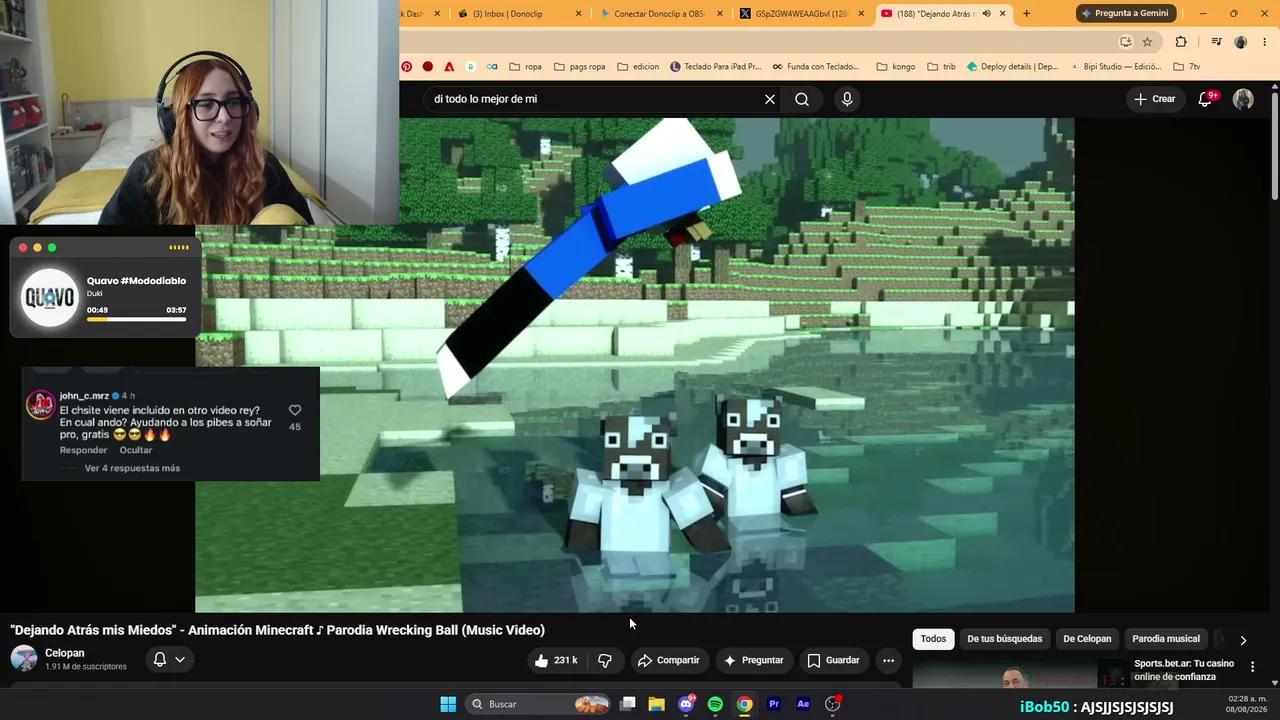Open the Chrome profile avatar
Screen dimensions: 1280x720
(1241, 42)
